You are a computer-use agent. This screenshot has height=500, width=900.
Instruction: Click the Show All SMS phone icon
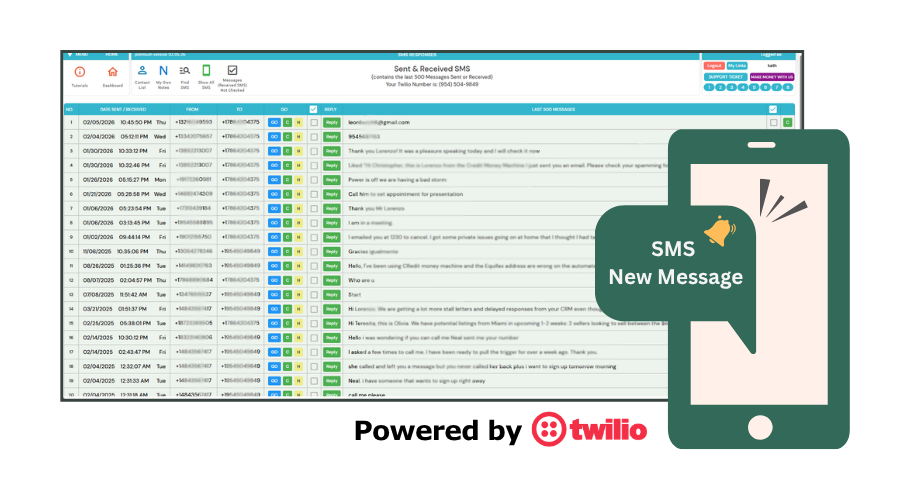point(206,70)
